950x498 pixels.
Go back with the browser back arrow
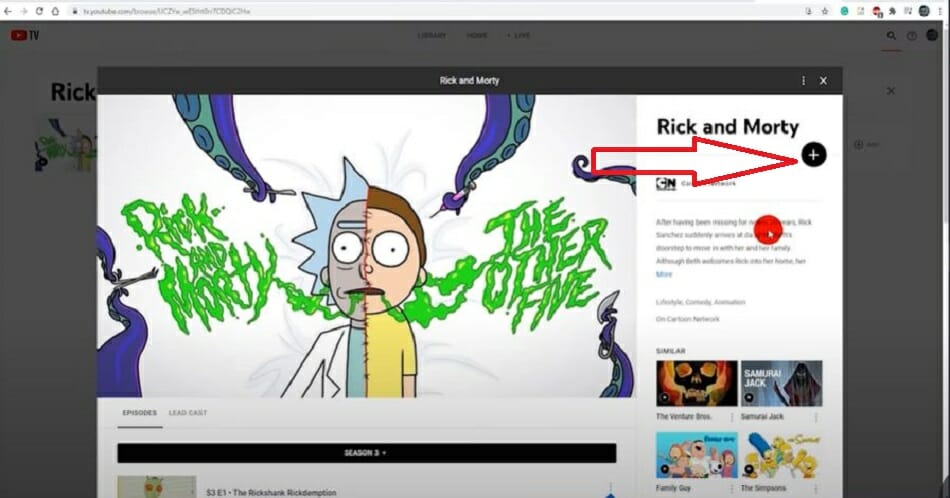point(8,11)
